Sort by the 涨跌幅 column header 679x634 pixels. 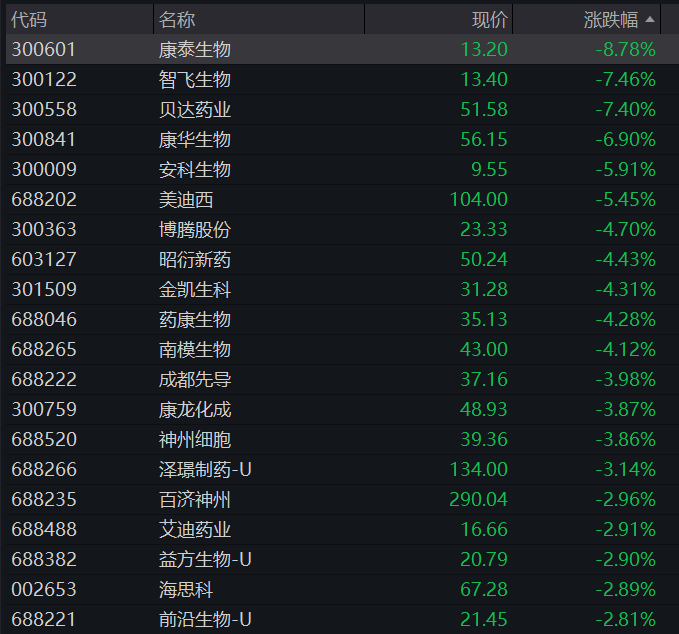[x=586, y=19]
